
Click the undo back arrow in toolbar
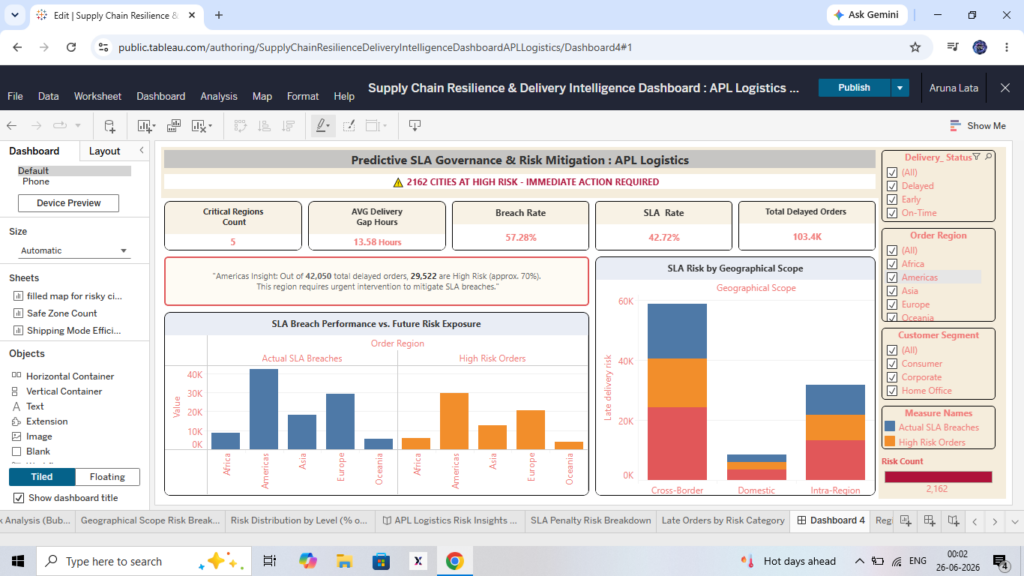[x=12, y=125]
